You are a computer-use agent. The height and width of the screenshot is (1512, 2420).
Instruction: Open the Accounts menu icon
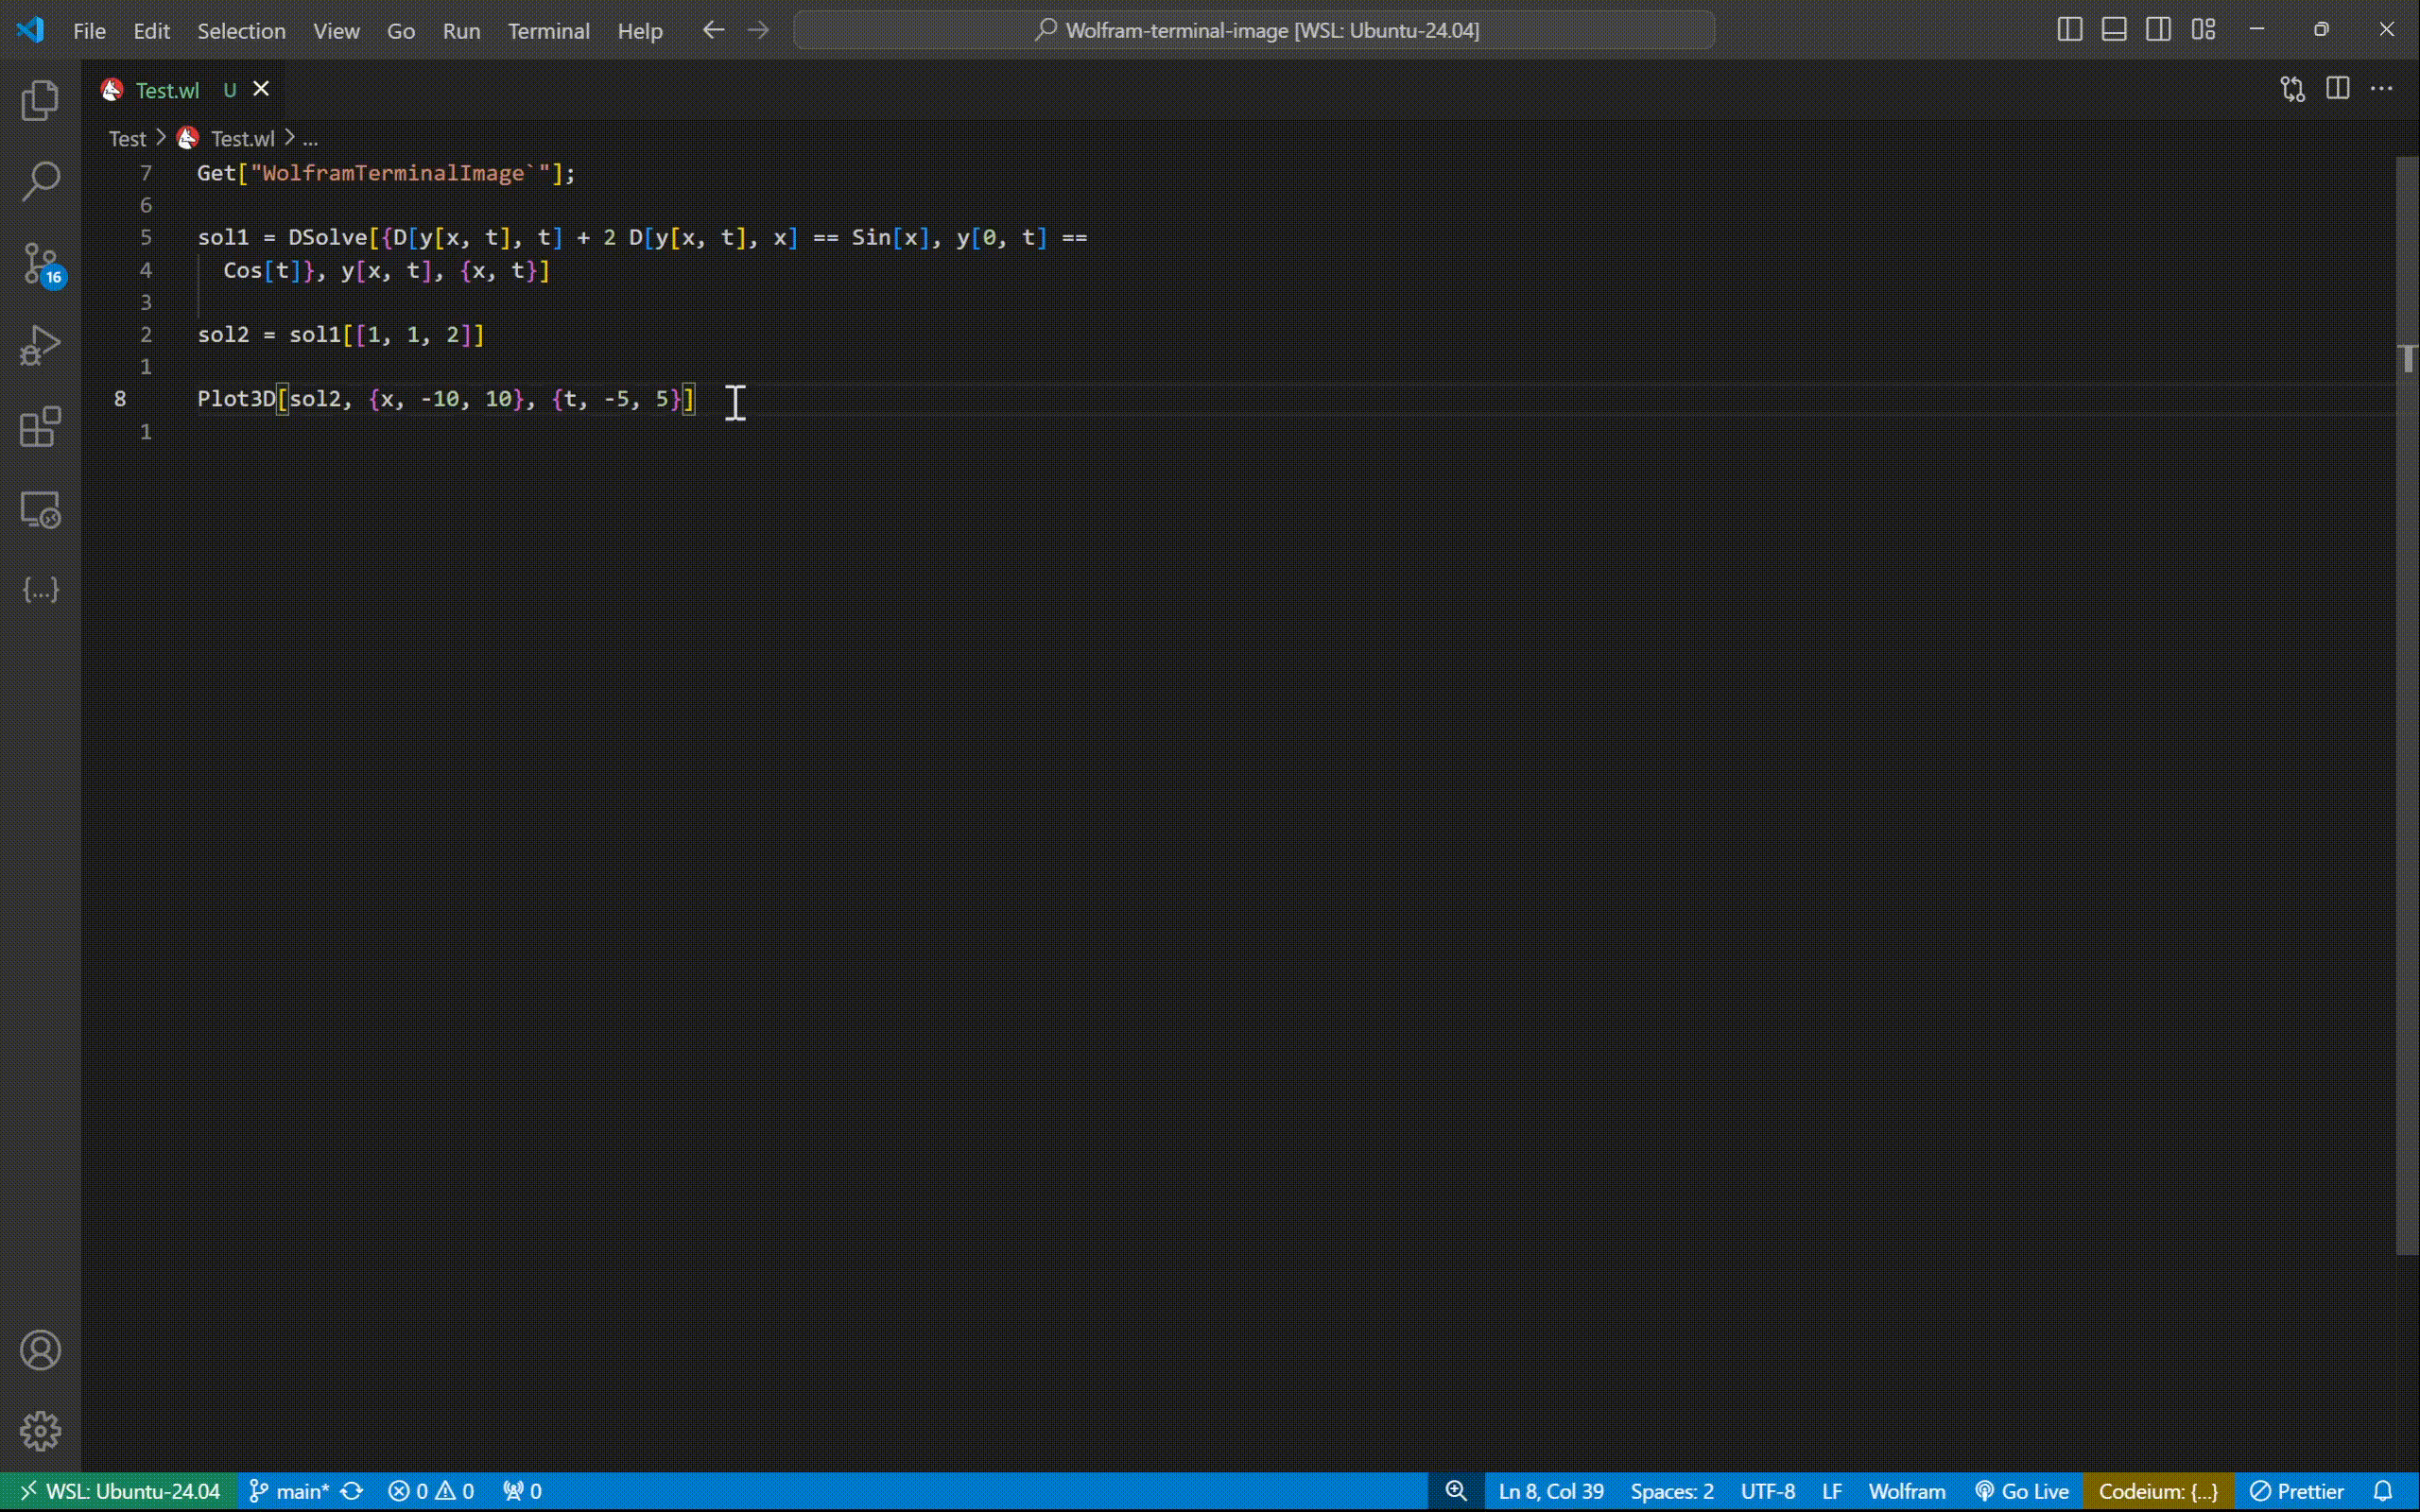[x=40, y=1350]
